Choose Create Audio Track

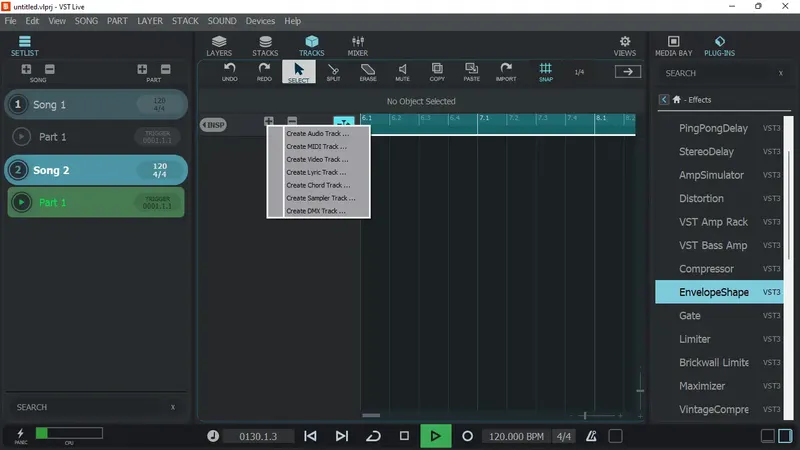tap(318, 134)
